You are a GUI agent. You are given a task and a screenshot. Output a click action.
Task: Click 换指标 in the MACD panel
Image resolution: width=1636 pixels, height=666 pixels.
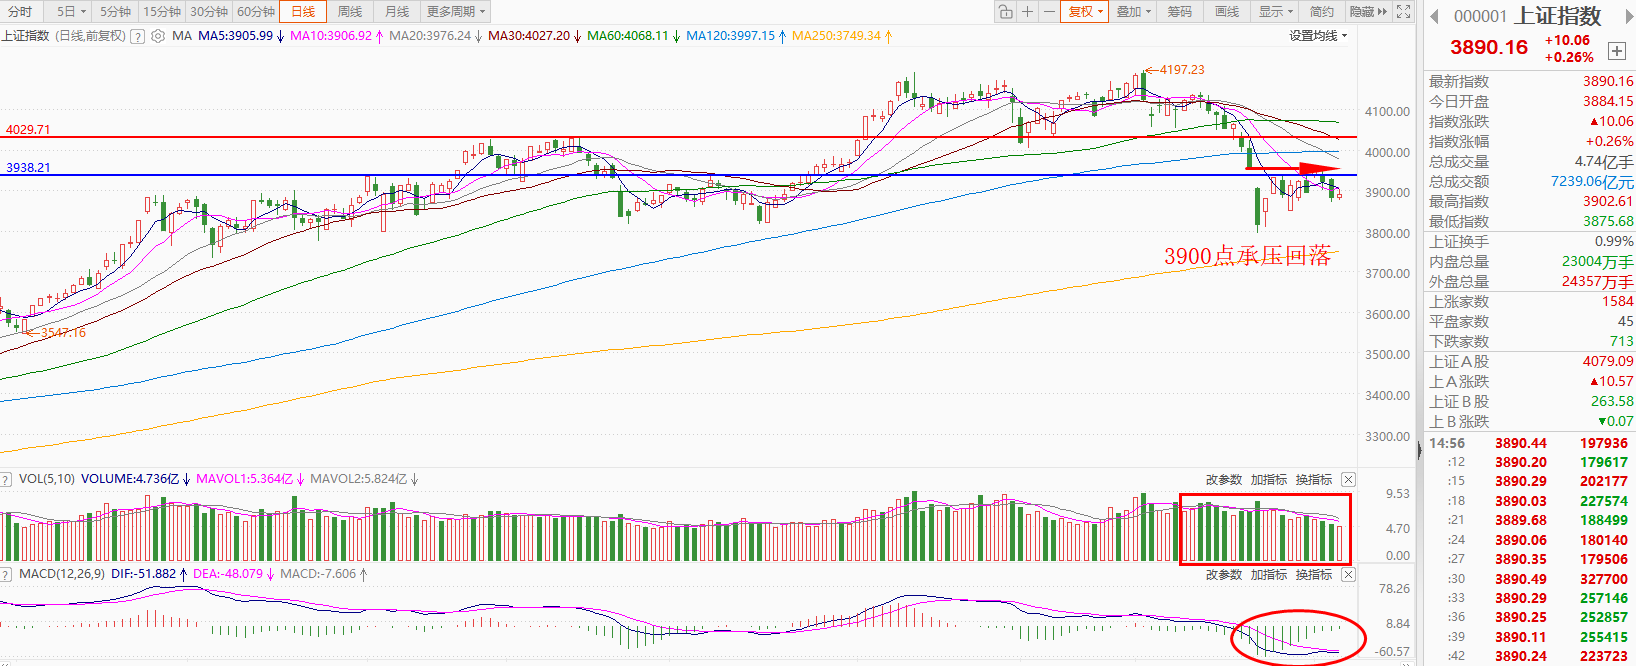[x=1313, y=575]
